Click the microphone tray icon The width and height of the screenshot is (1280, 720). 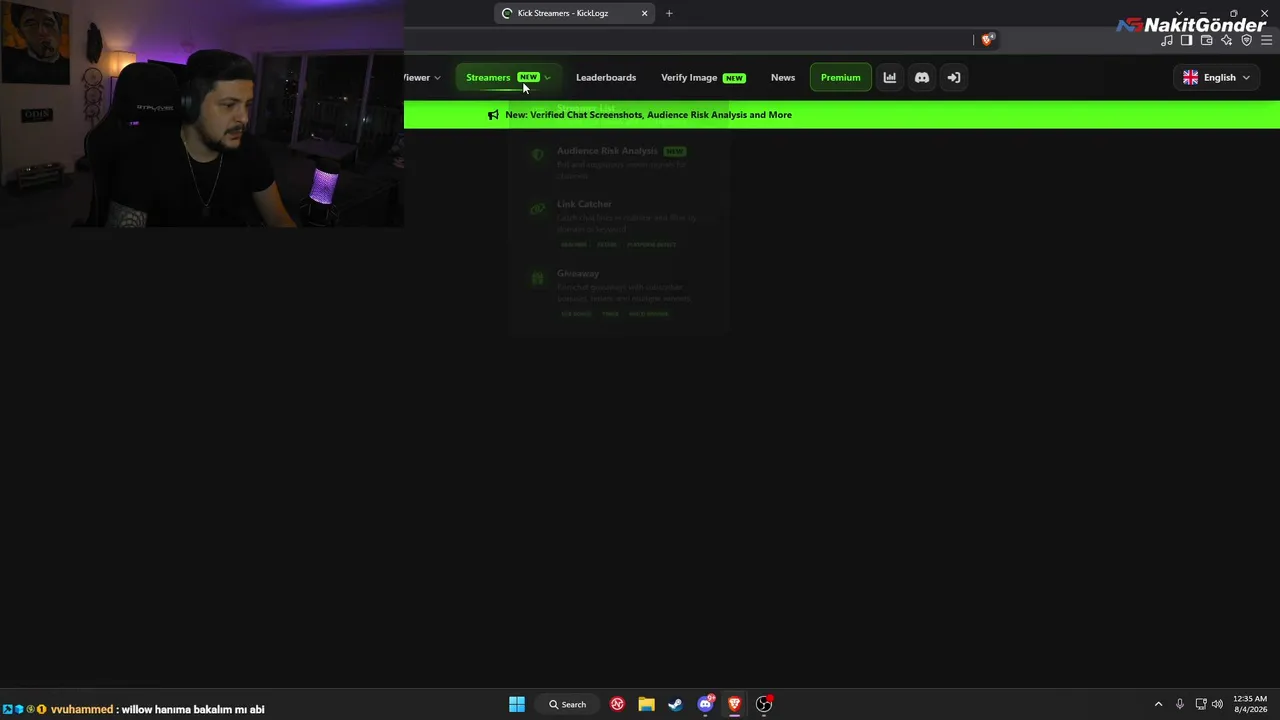[1180, 704]
